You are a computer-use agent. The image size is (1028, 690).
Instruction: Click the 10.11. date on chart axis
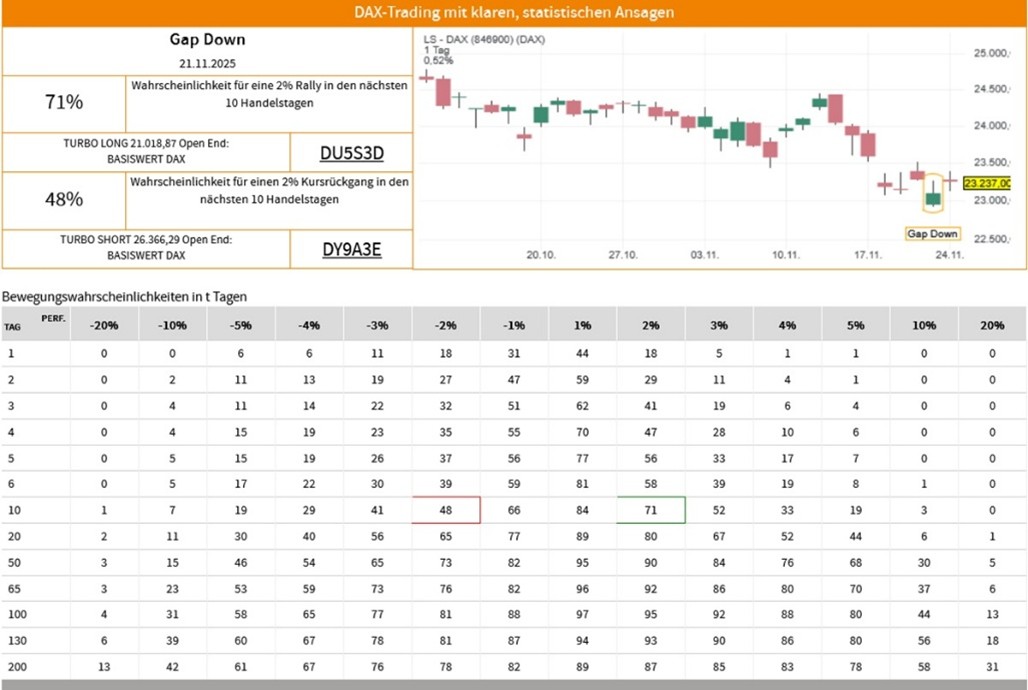(786, 255)
